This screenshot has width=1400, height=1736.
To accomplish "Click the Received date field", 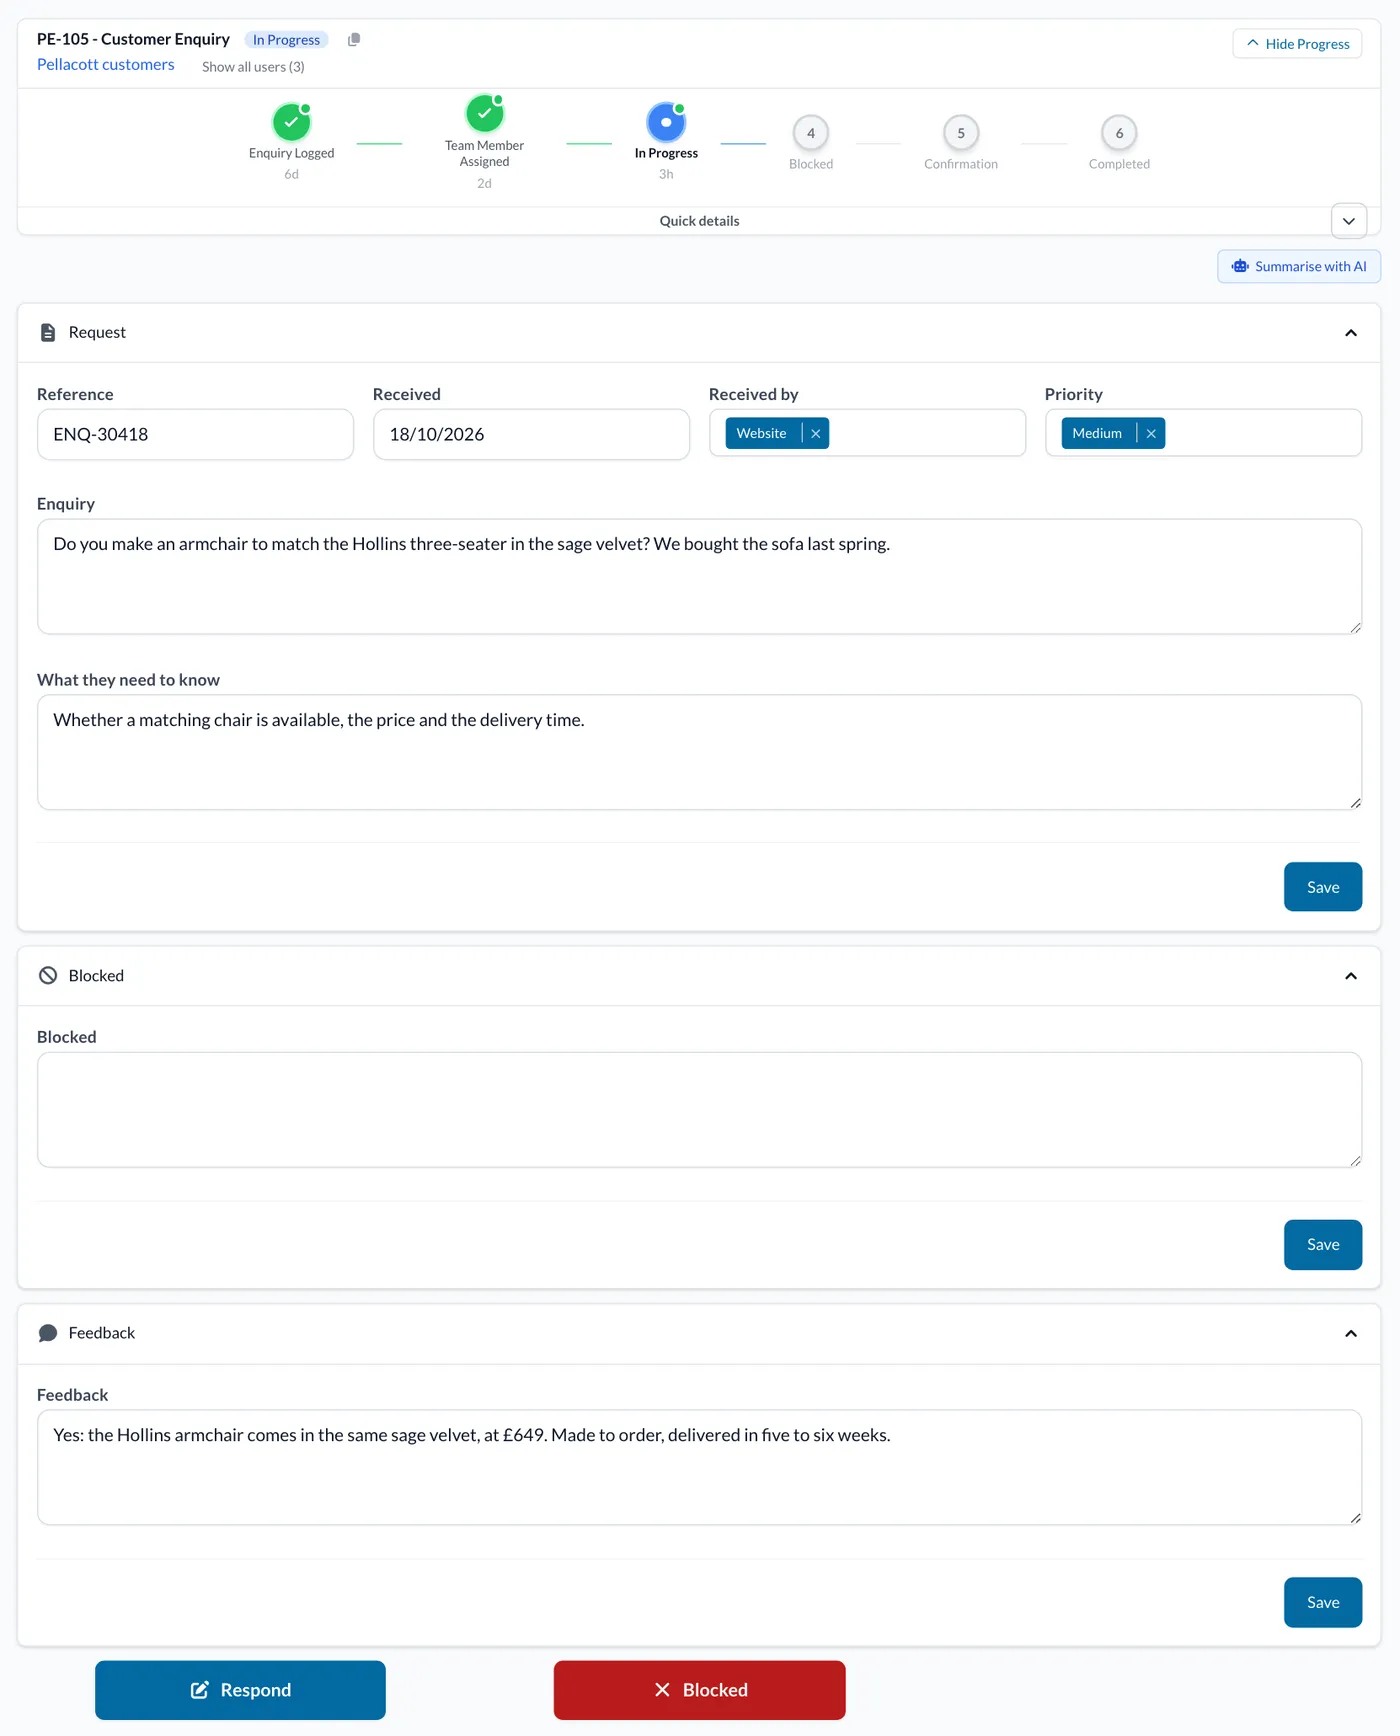I will coord(531,434).
